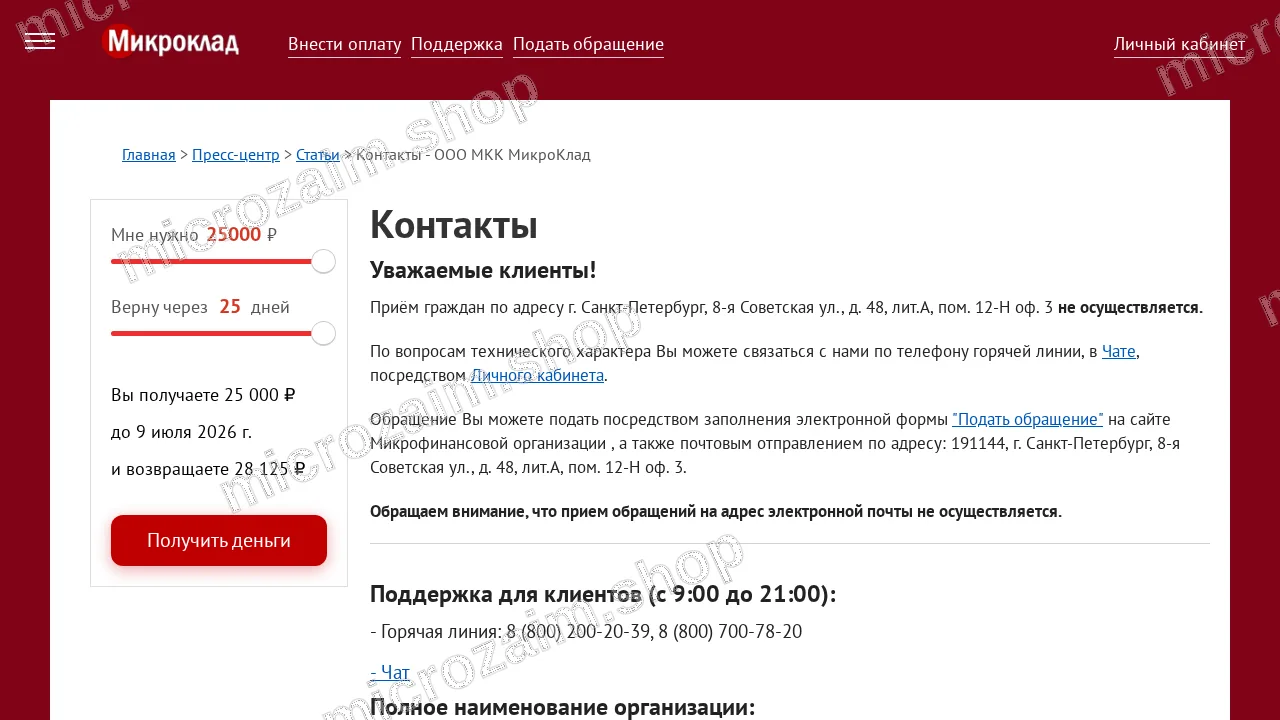Image resolution: width=1280 pixels, height=720 pixels.
Task: Open Внести оплату in top navigation
Action: tap(344, 44)
